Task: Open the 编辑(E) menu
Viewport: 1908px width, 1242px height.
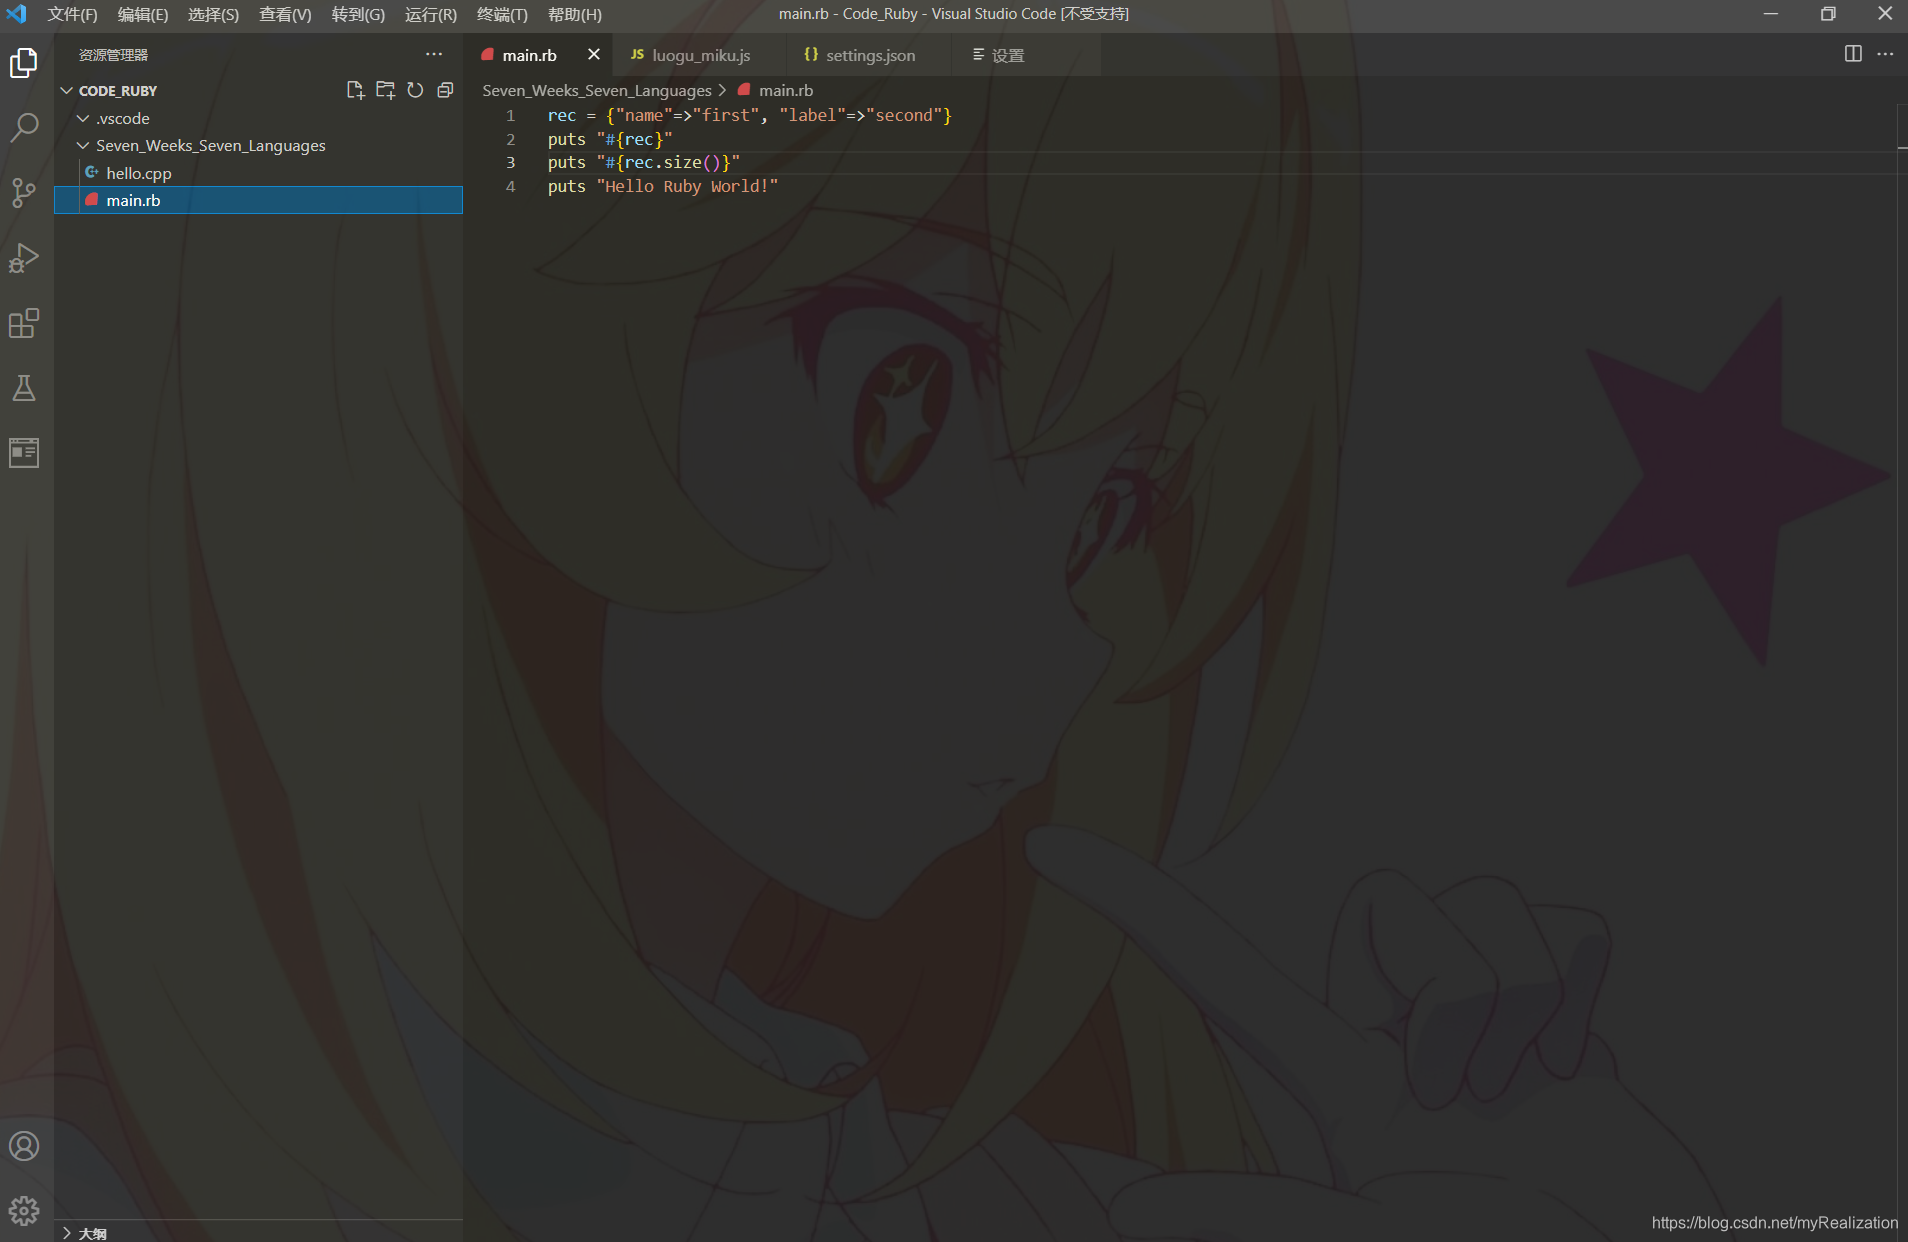Action: 143,14
